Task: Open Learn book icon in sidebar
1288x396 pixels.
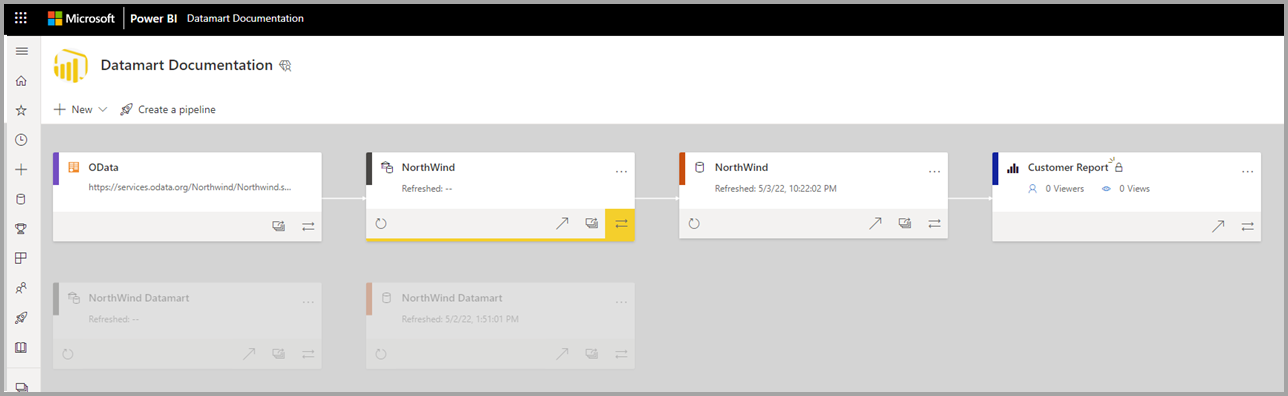Action: coord(21,347)
